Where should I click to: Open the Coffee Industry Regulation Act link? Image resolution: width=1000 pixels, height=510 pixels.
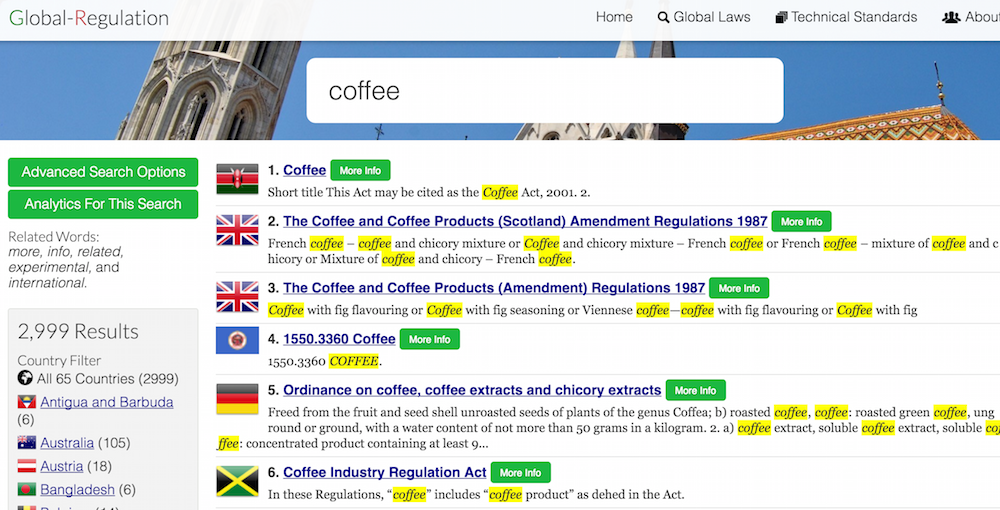click(x=384, y=472)
